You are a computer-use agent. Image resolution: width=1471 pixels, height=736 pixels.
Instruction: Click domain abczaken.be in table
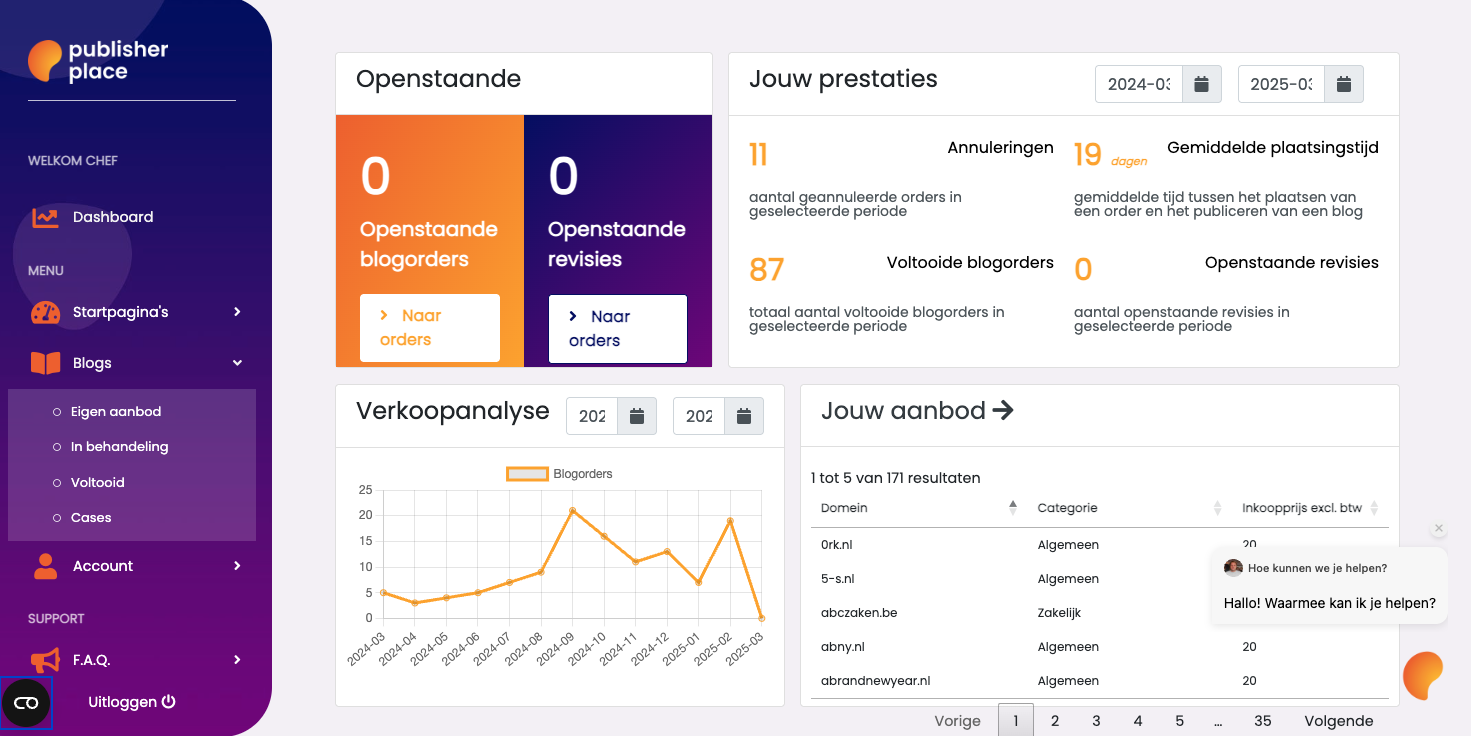859,613
